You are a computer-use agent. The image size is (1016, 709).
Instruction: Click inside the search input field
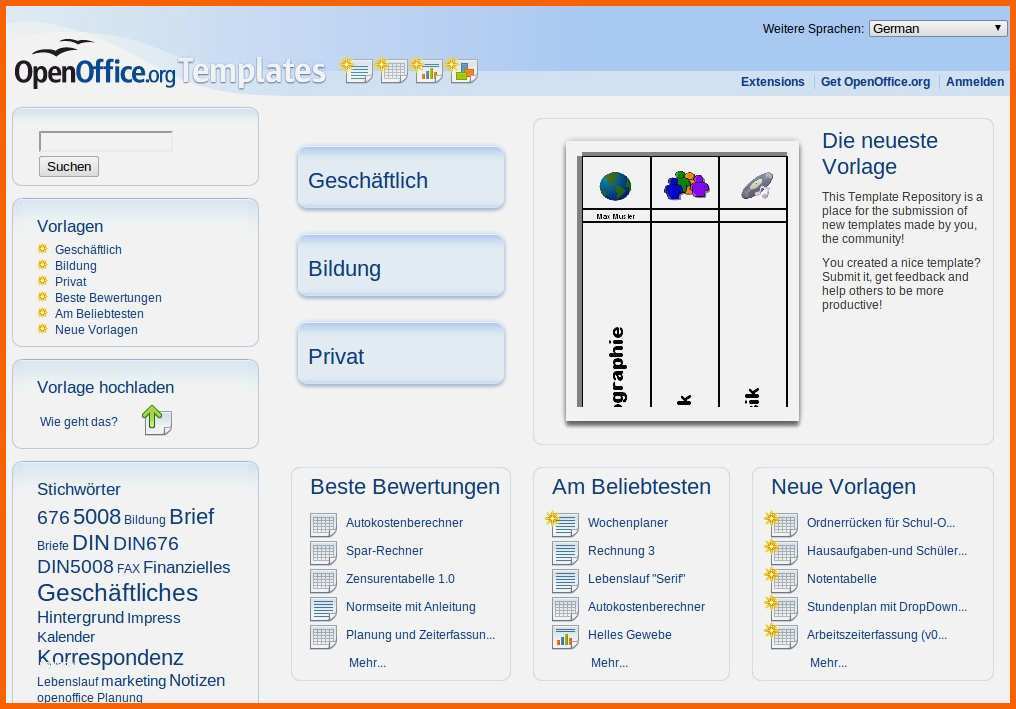105,141
